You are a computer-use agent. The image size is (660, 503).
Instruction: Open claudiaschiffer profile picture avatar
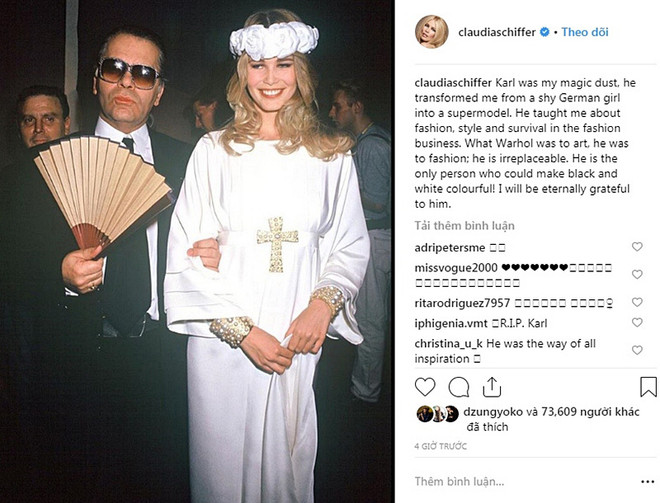(431, 32)
